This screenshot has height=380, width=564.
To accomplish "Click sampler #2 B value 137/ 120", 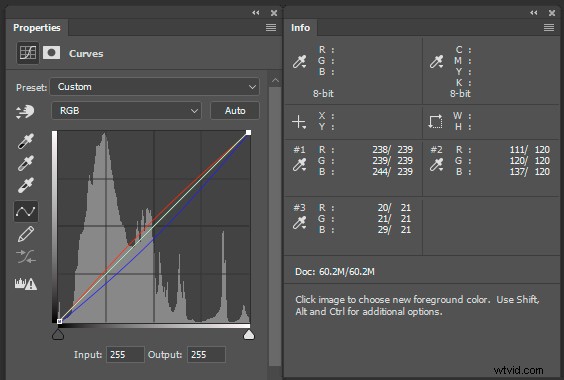I will [529, 172].
